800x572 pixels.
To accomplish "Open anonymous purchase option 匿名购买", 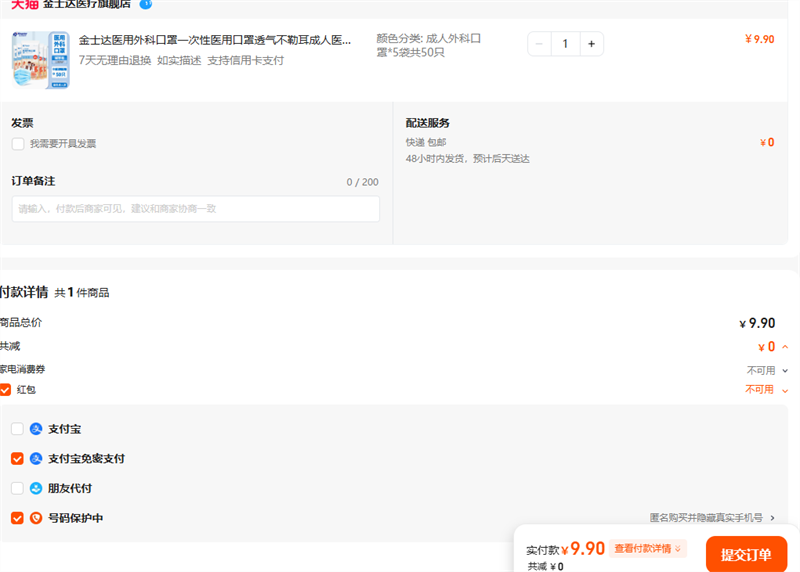I will point(711,518).
